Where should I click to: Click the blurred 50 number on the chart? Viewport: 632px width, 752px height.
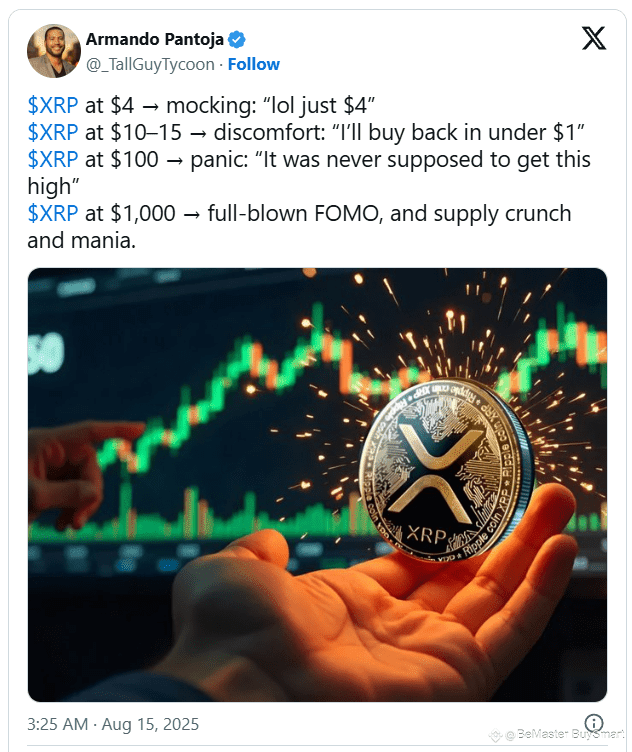click(x=46, y=353)
